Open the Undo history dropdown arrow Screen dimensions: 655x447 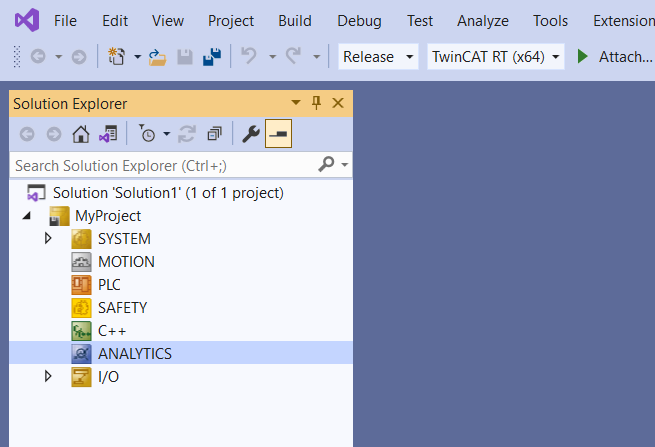coord(272,56)
